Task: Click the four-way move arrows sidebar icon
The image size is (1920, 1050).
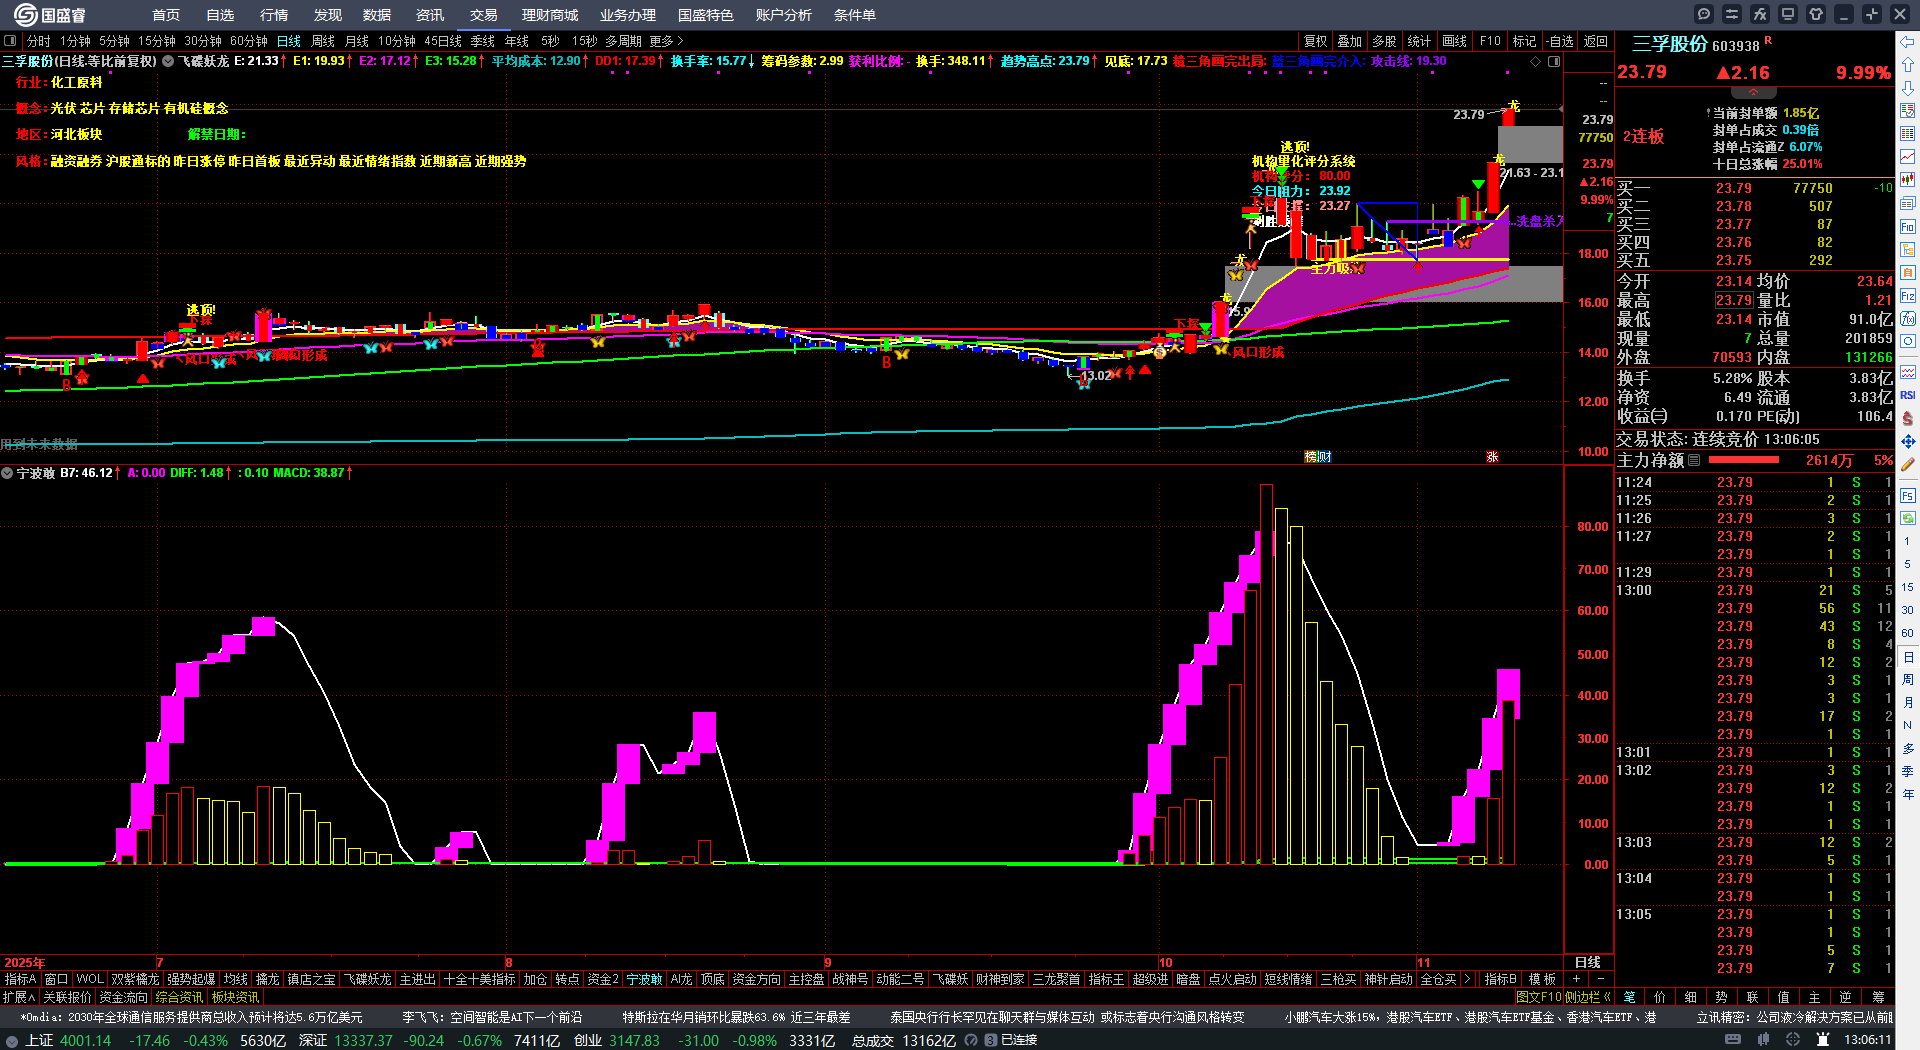Action: coord(1908,441)
